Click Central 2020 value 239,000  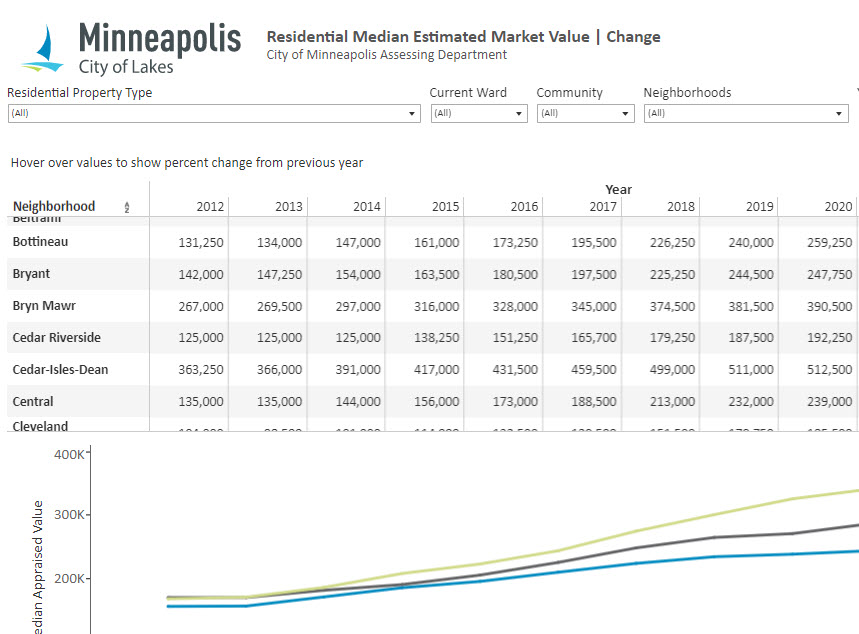pos(829,402)
